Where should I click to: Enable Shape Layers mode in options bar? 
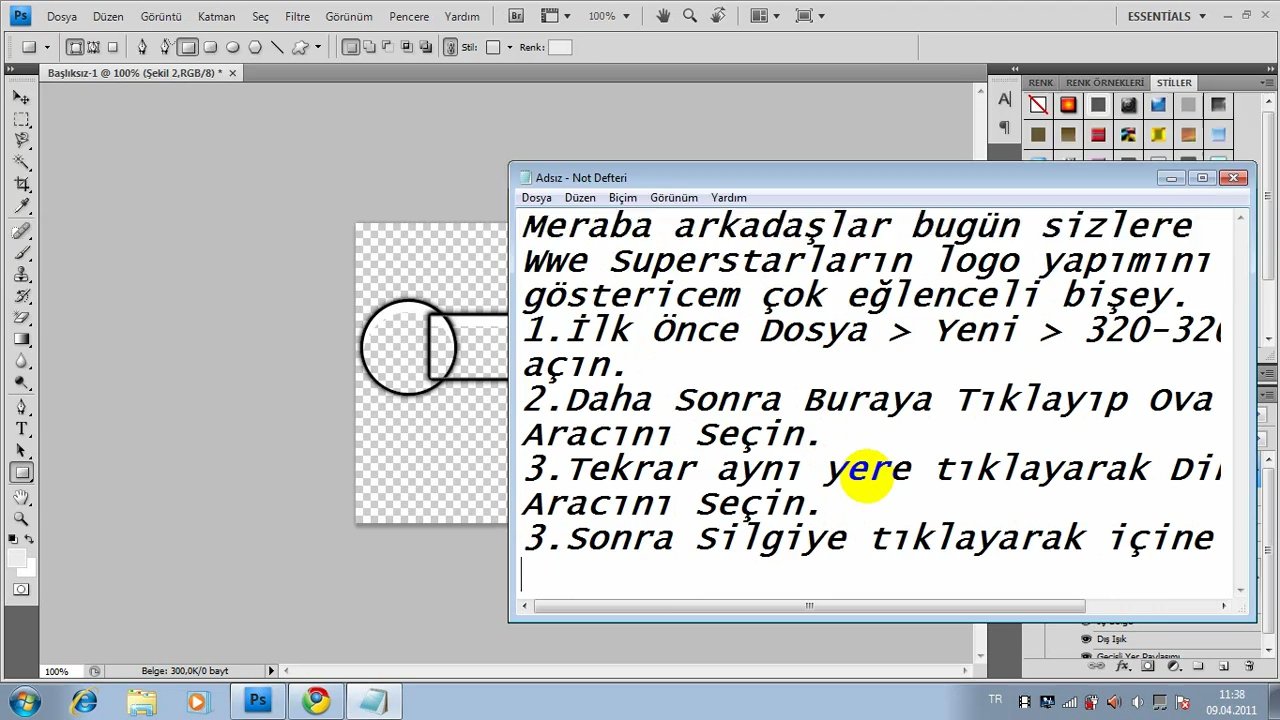tap(75, 47)
